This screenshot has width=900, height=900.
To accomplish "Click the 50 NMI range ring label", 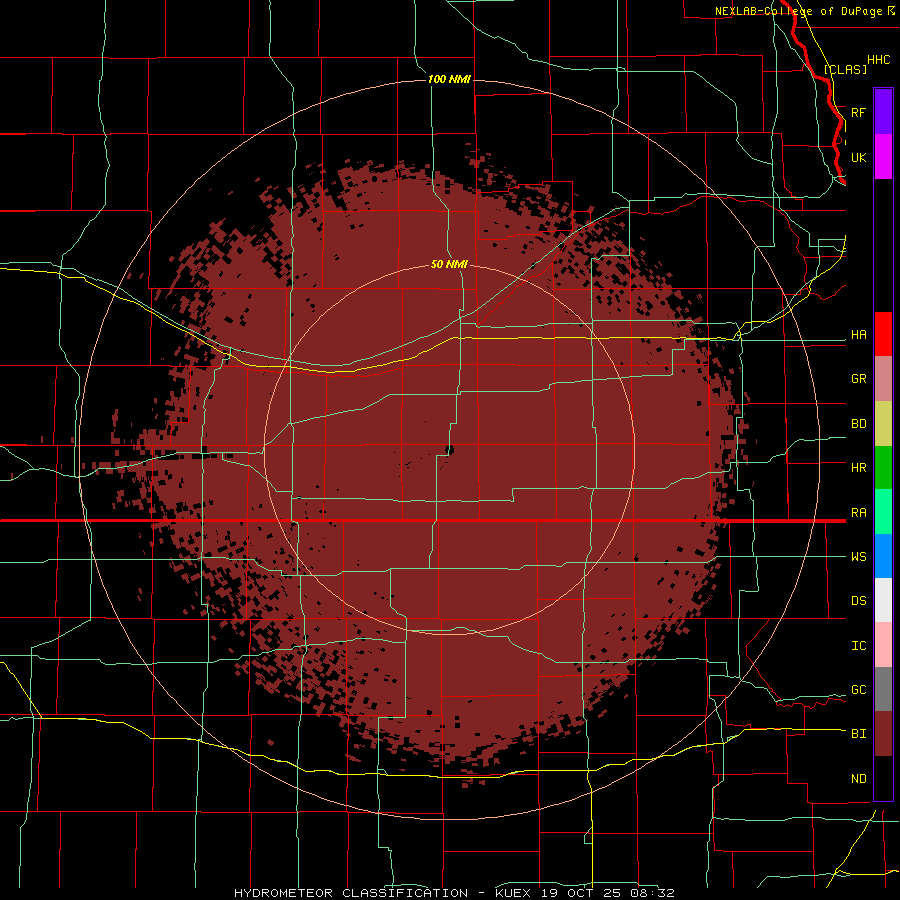I will coord(449,264).
